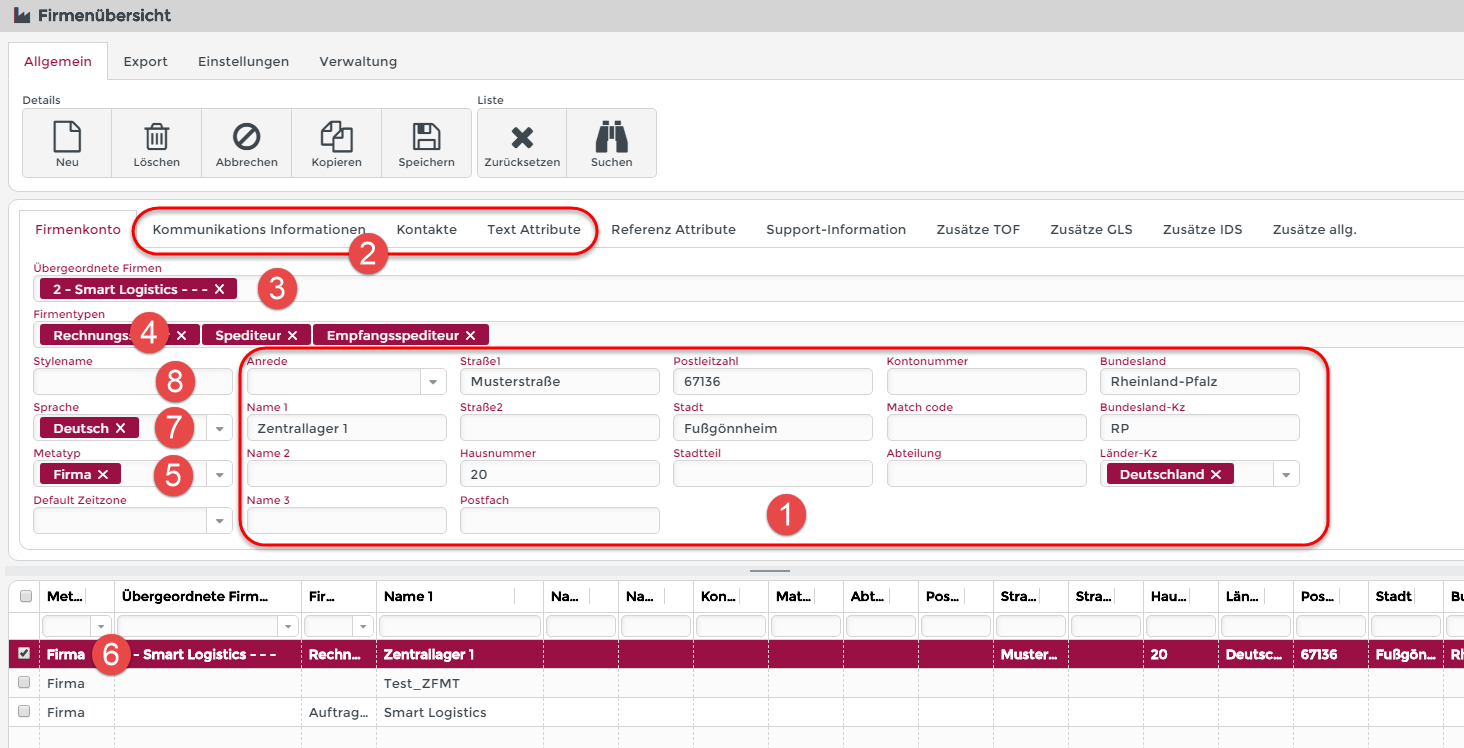Click the empty Postfach field
1464x748 pixels.
tap(560, 520)
